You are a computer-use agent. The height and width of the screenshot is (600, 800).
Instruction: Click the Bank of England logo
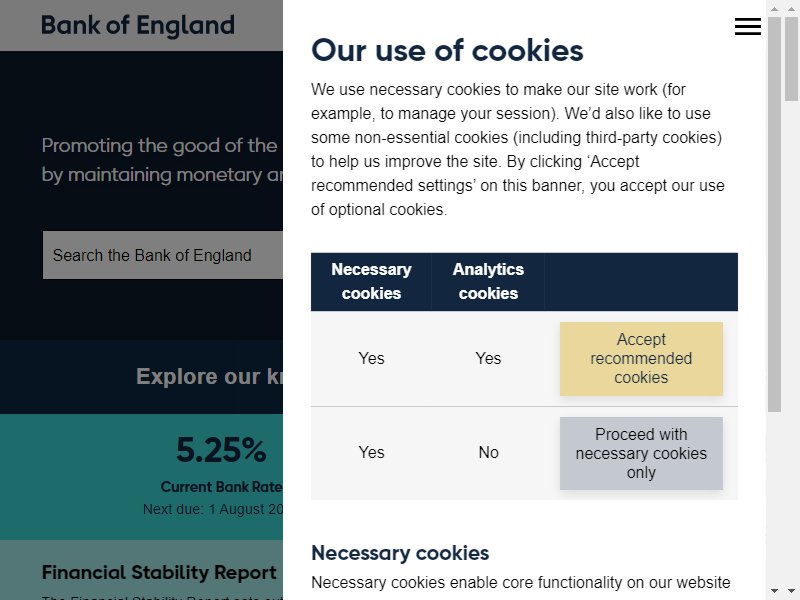[x=138, y=26]
